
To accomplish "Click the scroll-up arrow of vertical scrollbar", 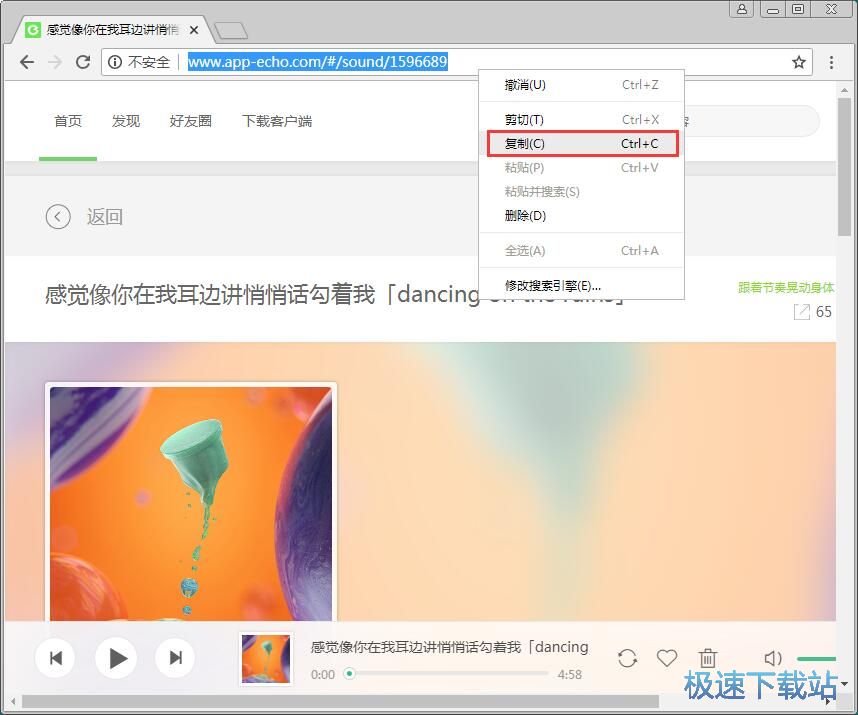I will point(844,90).
